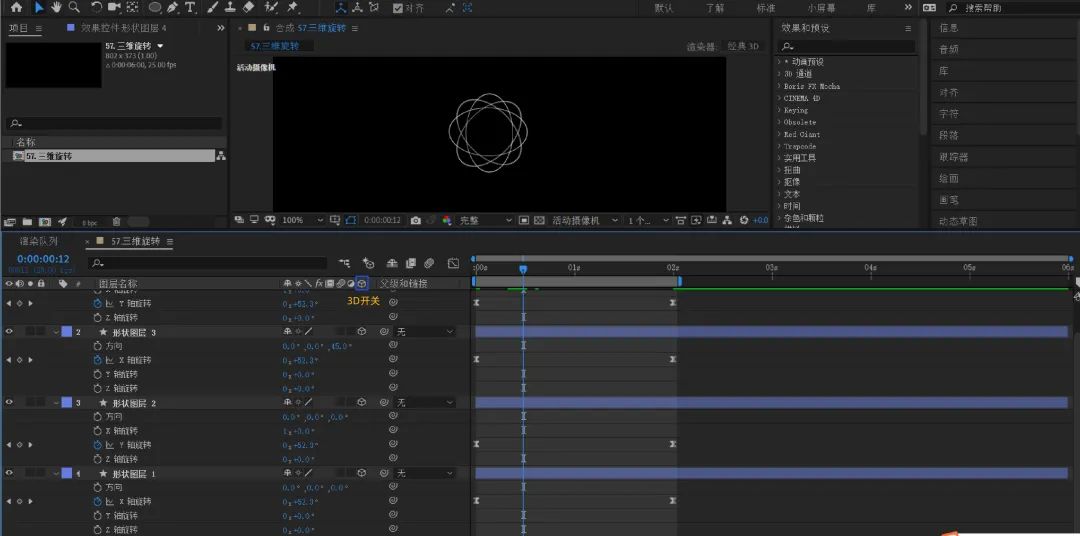The image size is (1080, 536).
Task: Open the 活动摄像机 3D view dropdown
Action: [x=583, y=220]
